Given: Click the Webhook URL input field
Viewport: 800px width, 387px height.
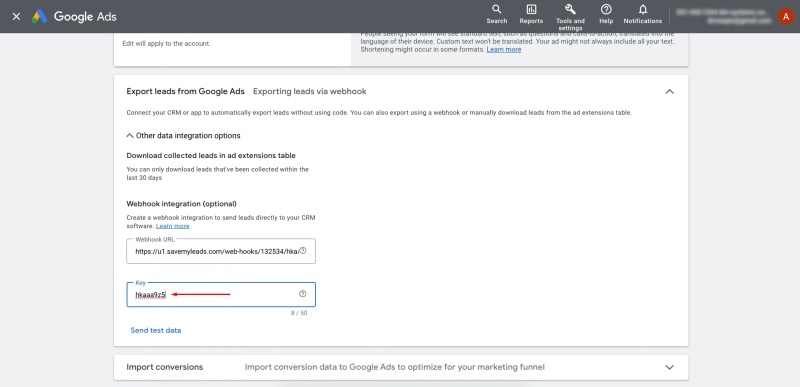Looking at the screenshot, I should tap(221, 251).
